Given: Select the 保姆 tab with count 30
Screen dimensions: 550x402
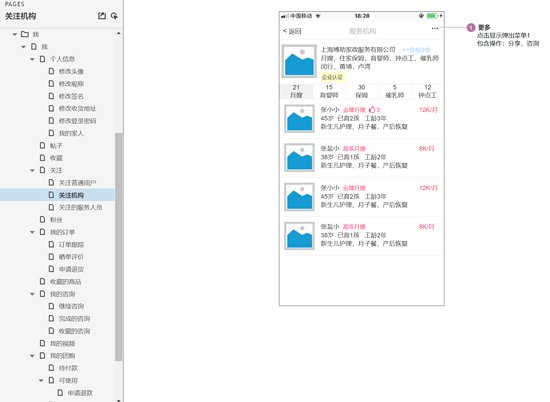Looking at the screenshot, I should 362,91.
